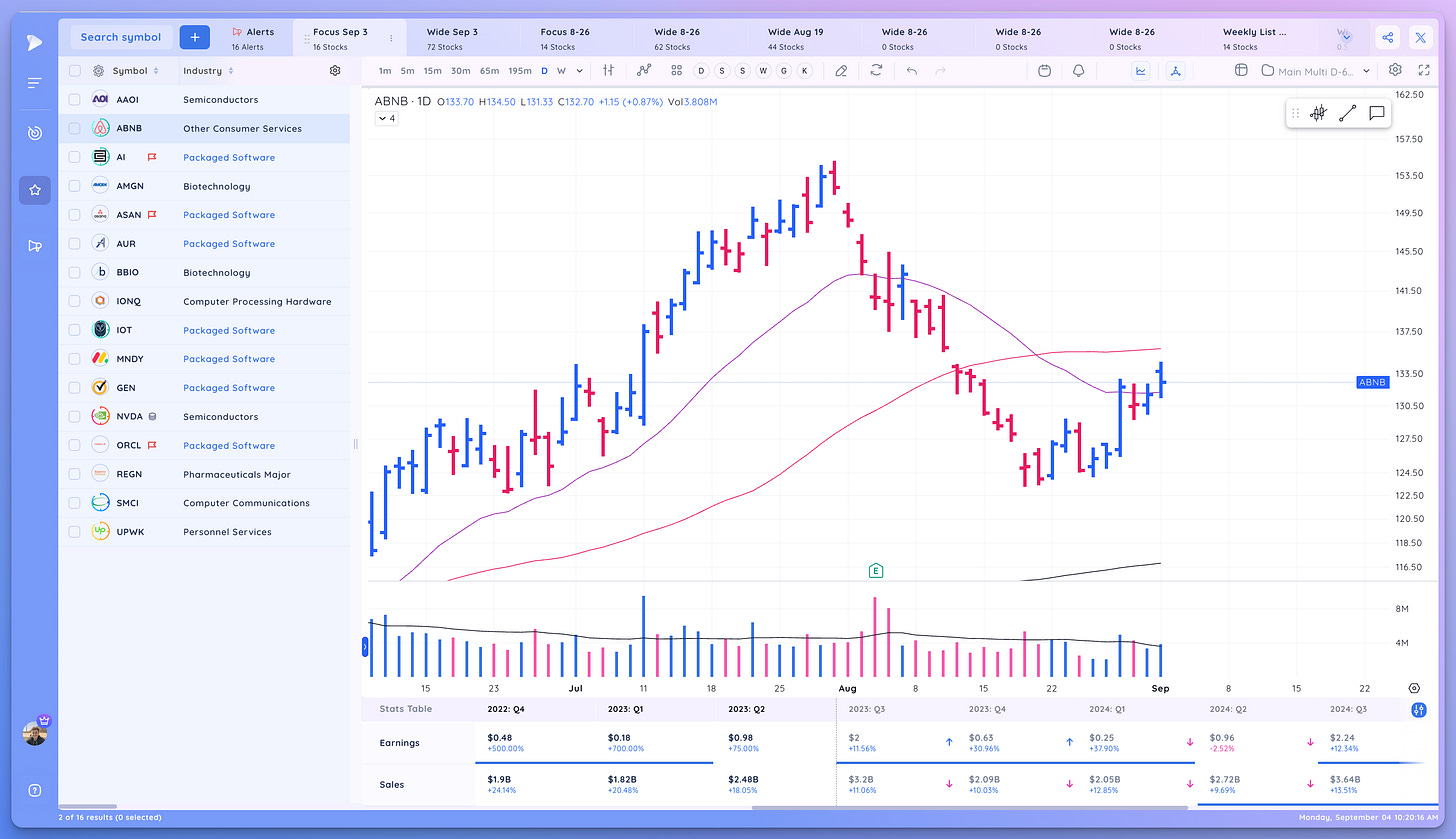Image resolution: width=1456 pixels, height=839 pixels.
Task: Open the Focus Sep 3 tab options menu
Action: pyautogui.click(x=391, y=38)
